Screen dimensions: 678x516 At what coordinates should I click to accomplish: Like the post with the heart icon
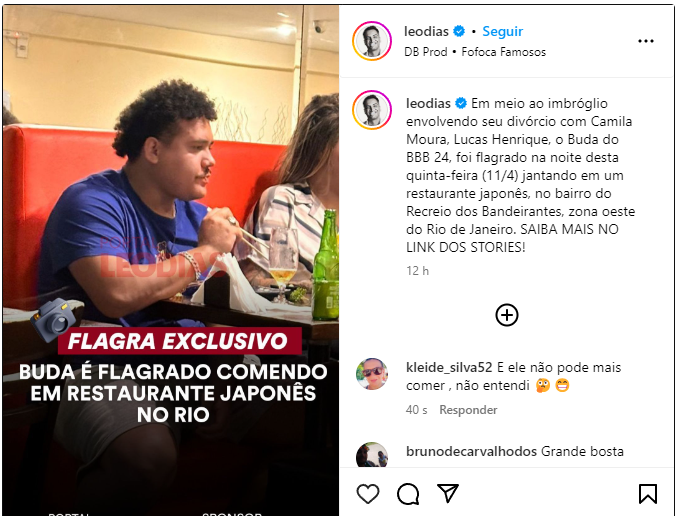pyautogui.click(x=368, y=494)
